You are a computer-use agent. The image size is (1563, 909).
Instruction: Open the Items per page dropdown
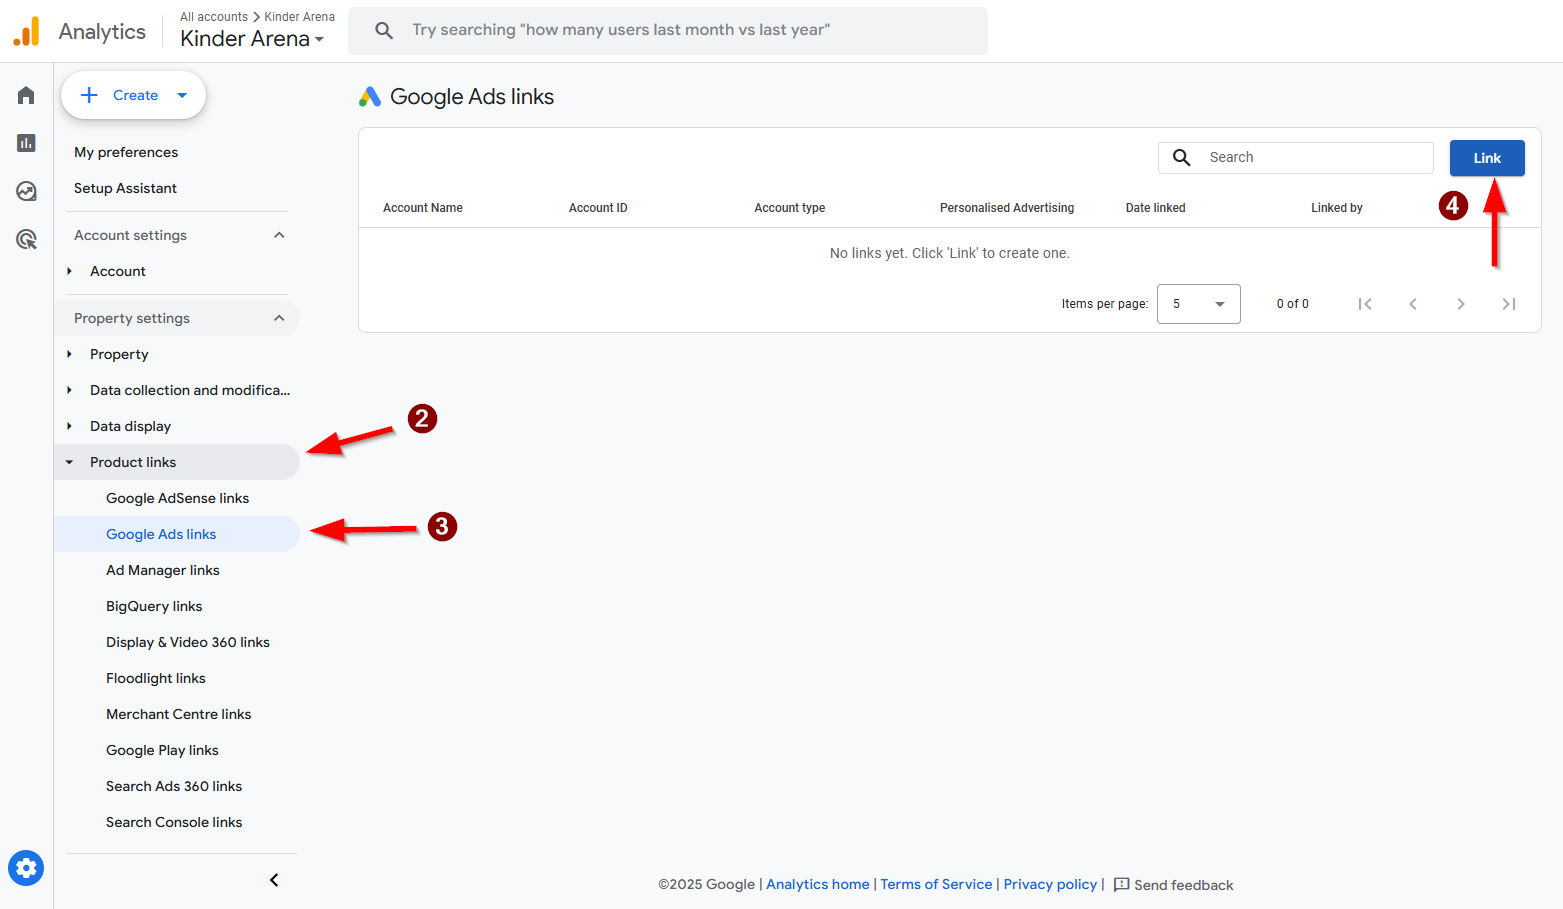click(x=1199, y=304)
